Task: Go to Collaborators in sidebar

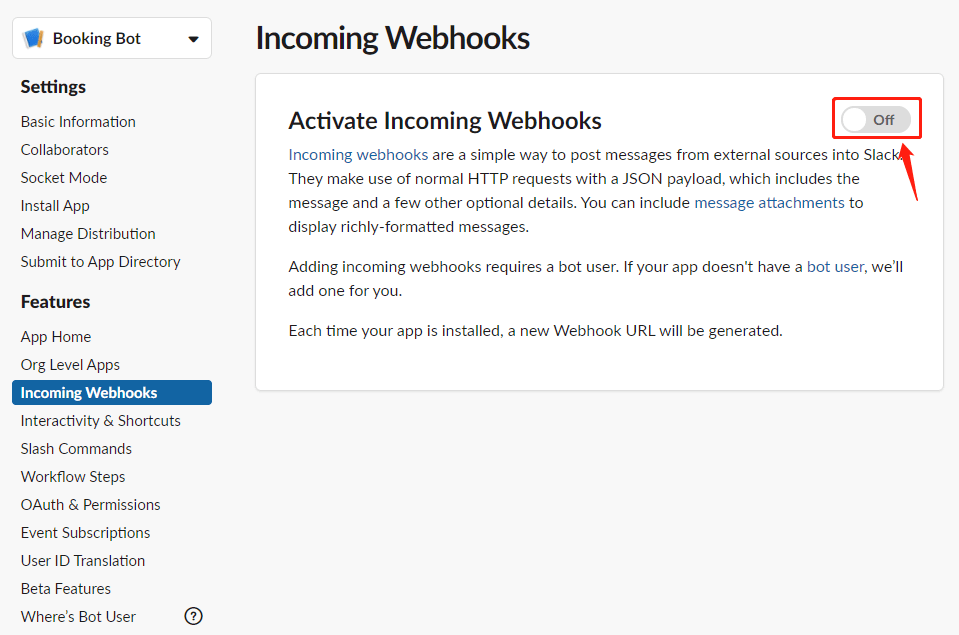Action: (65, 149)
